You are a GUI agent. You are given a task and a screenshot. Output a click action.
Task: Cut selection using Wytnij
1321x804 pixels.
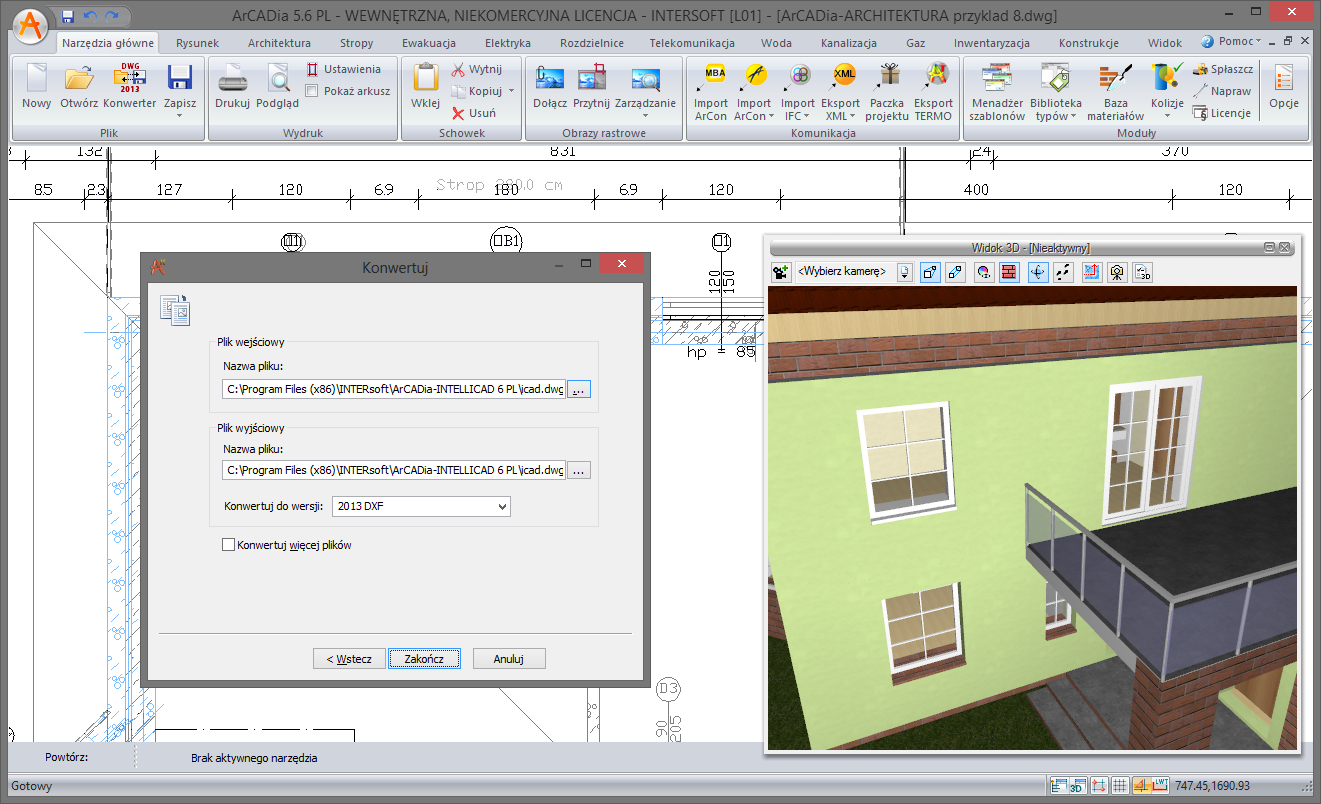tap(476, 69)
